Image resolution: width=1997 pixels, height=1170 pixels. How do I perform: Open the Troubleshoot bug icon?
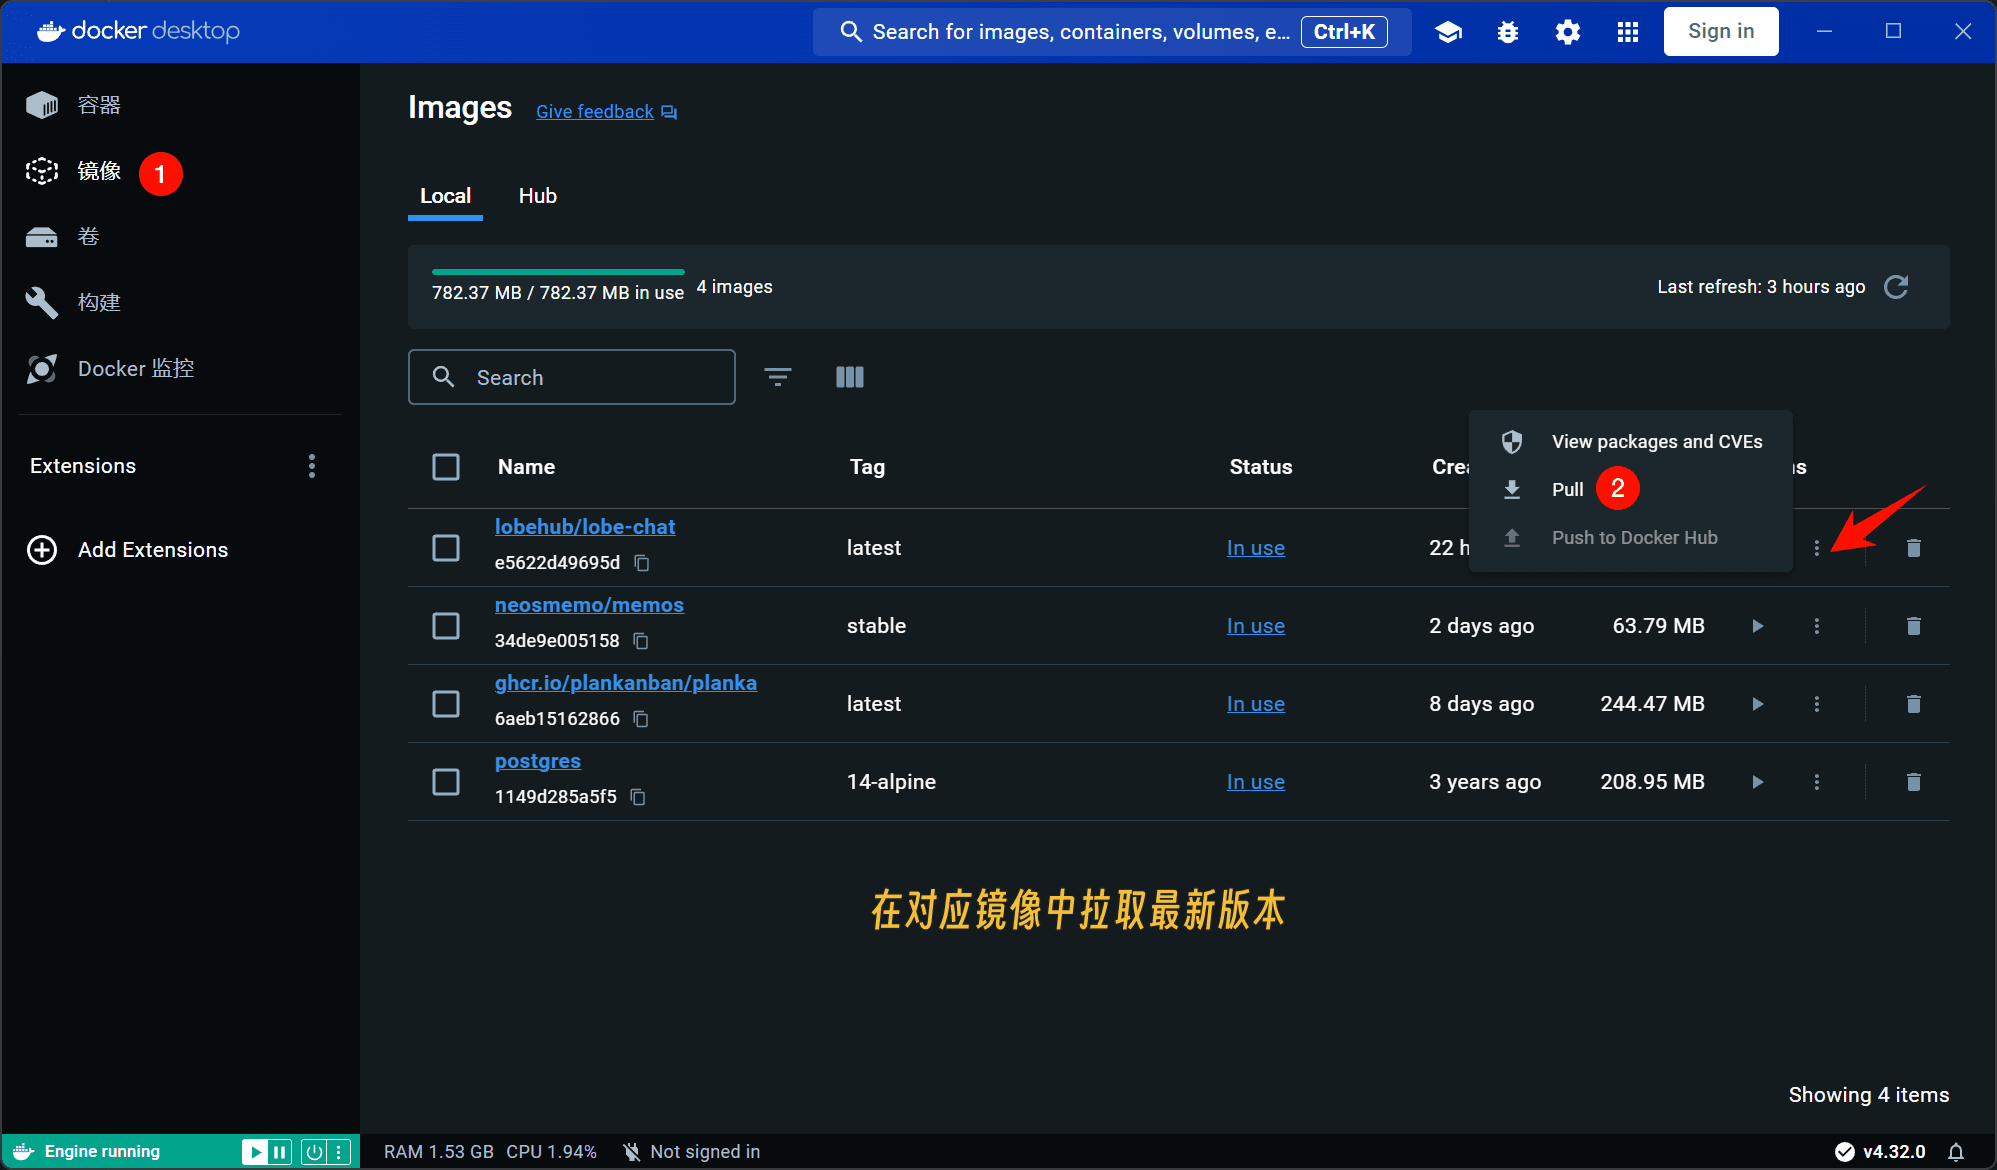point(1508,32)
